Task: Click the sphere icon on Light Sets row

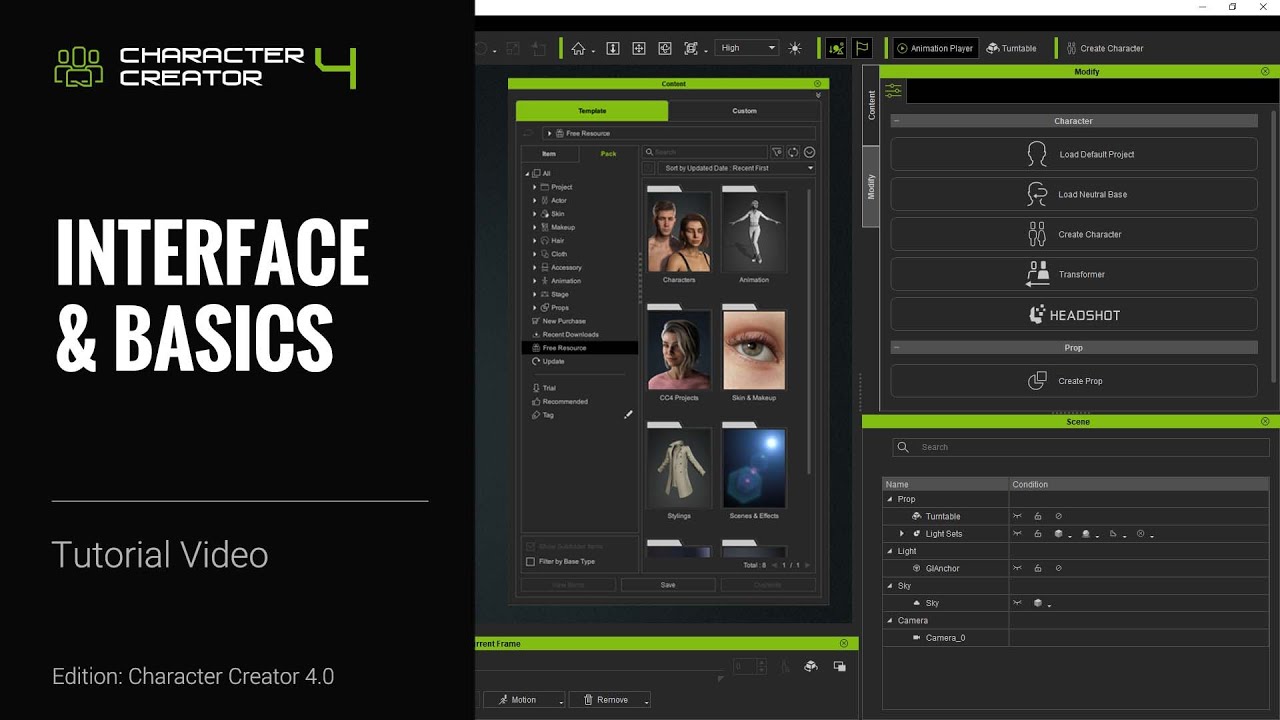Action: [1086, 534]
